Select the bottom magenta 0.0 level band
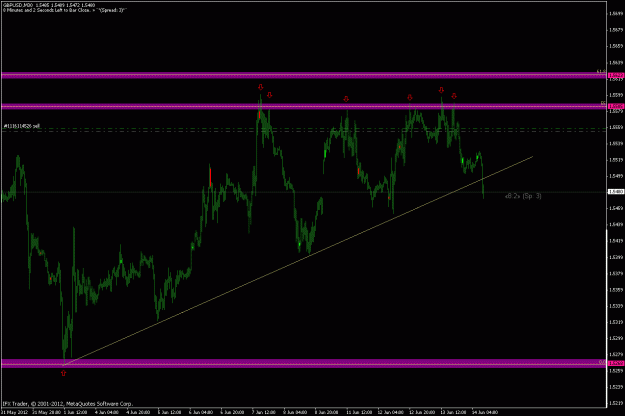The image size is (625, 416). 303,363
